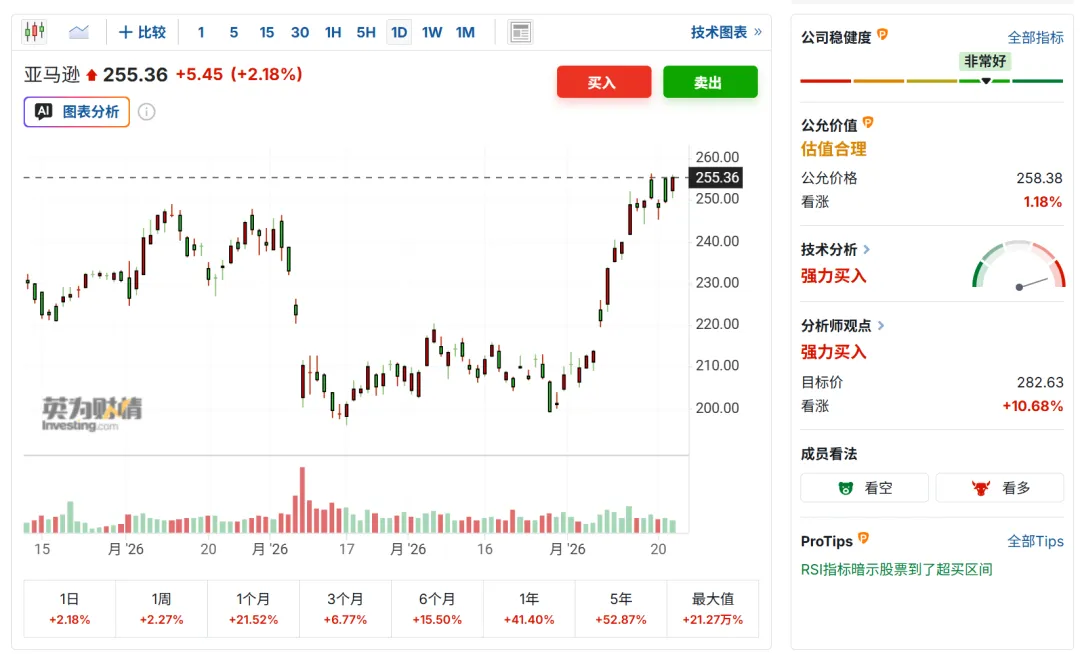Vote 看空 in 成员看法

tap(864, 488)
